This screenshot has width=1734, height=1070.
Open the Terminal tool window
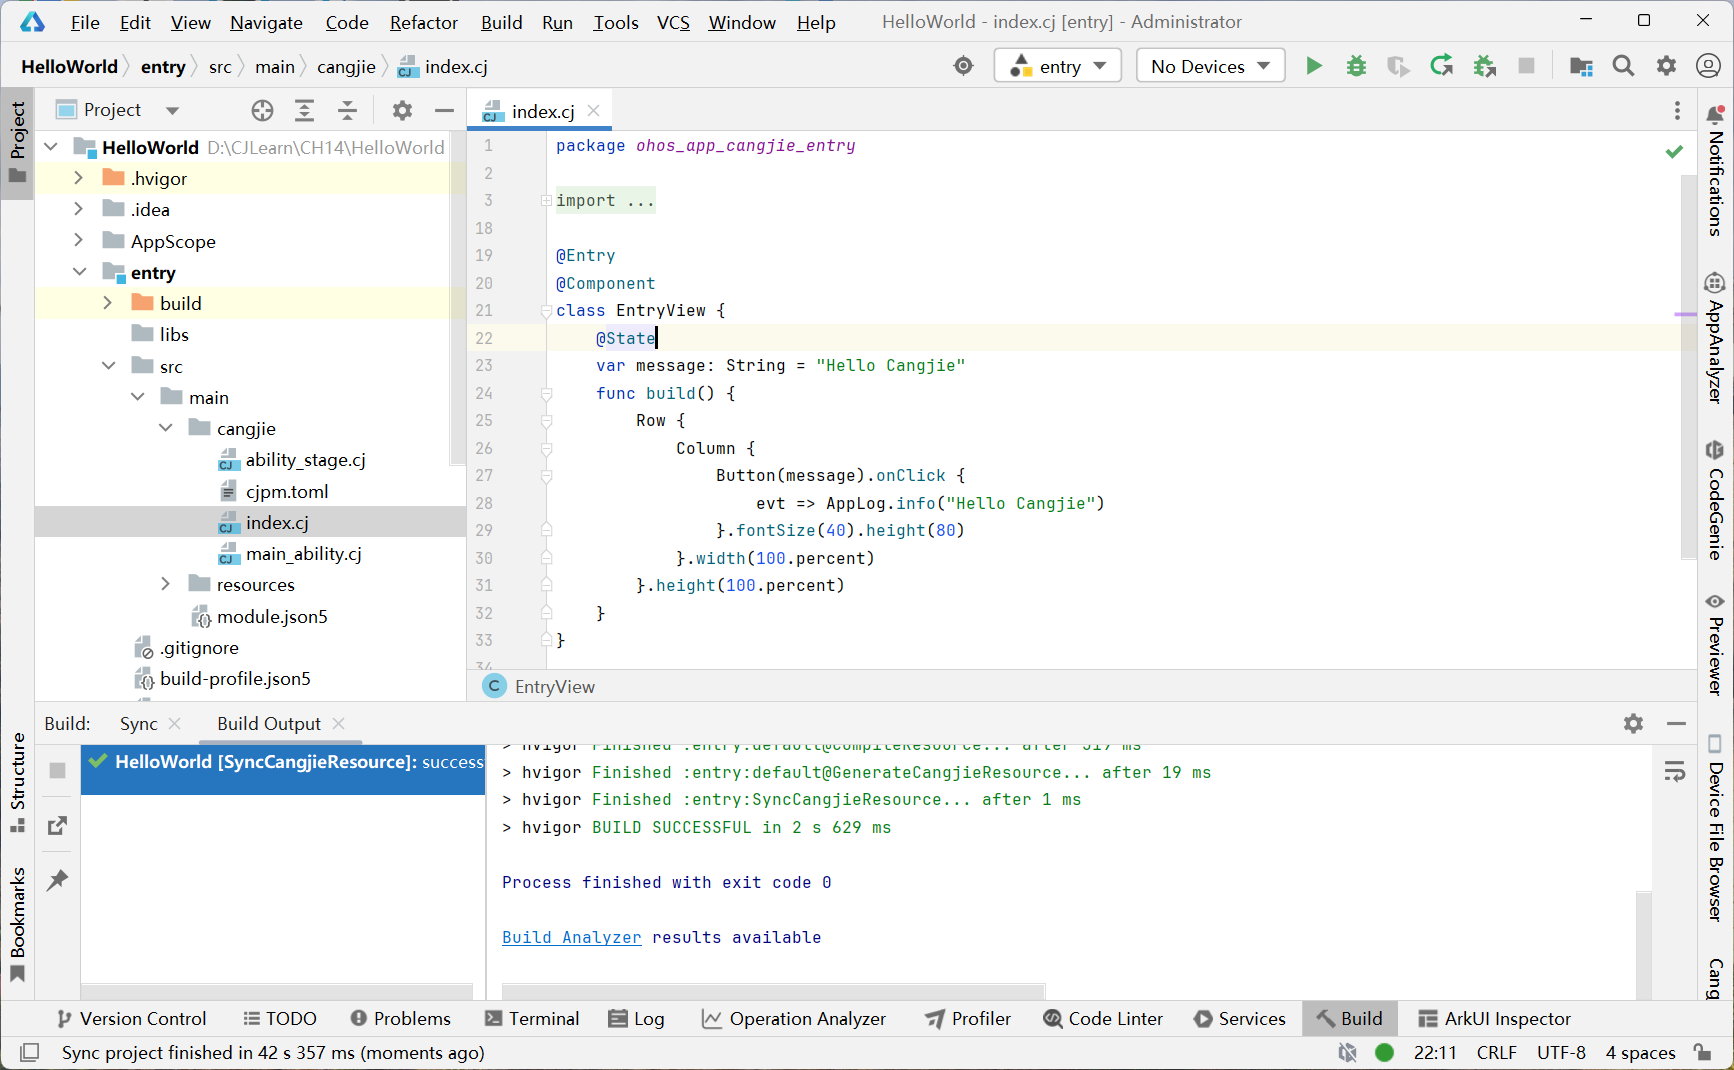[531, 1018]
